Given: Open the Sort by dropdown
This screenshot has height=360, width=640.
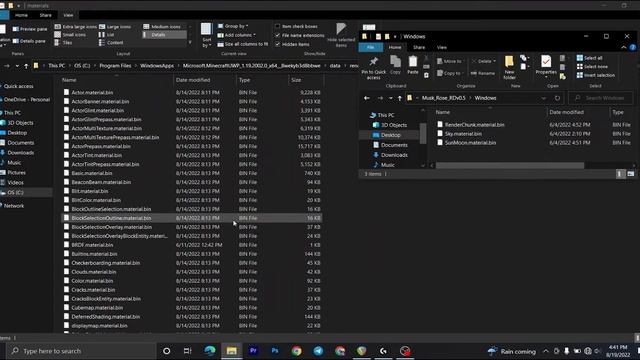Looking at the screenshot, I should point(207,35).
